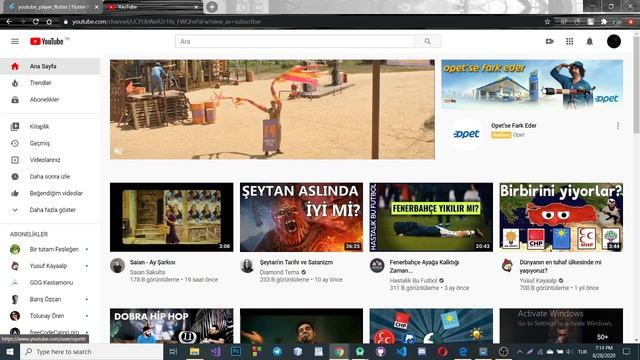This screenshot has height=360, width=640.
Task: Open Photoshop from the taskbar
Action: [236, 351]
